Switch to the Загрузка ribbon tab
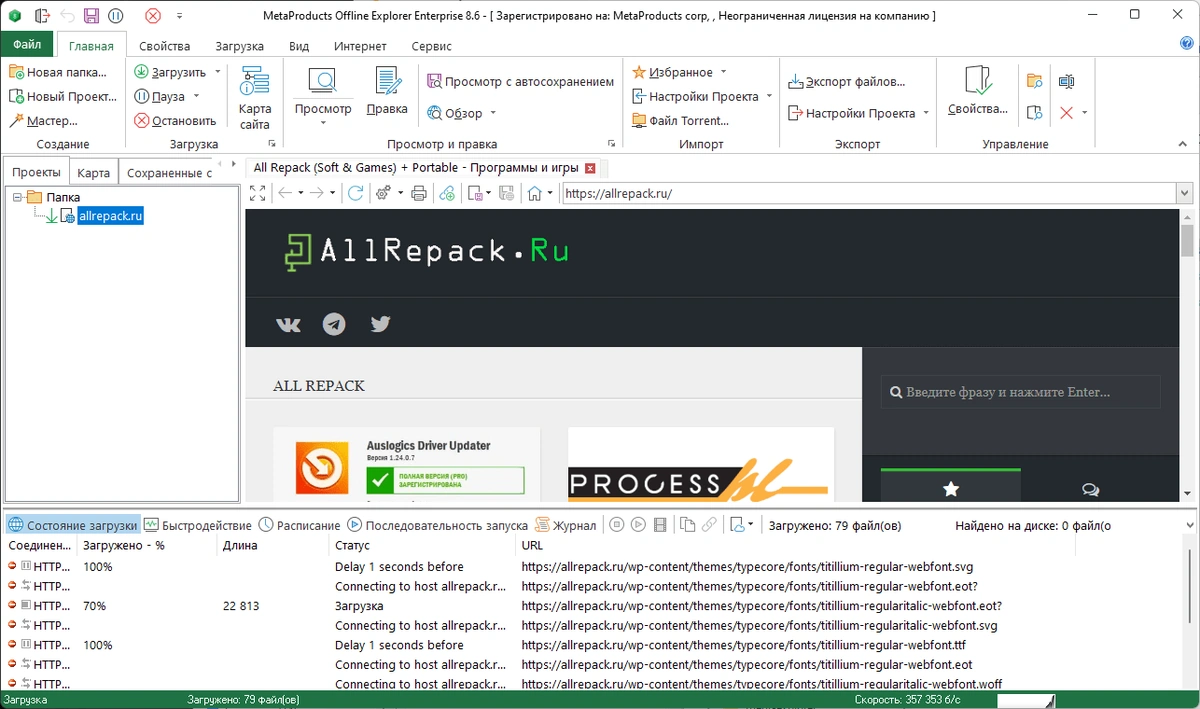The height and width of the screenshot is (709, 1200). (239, 46)
